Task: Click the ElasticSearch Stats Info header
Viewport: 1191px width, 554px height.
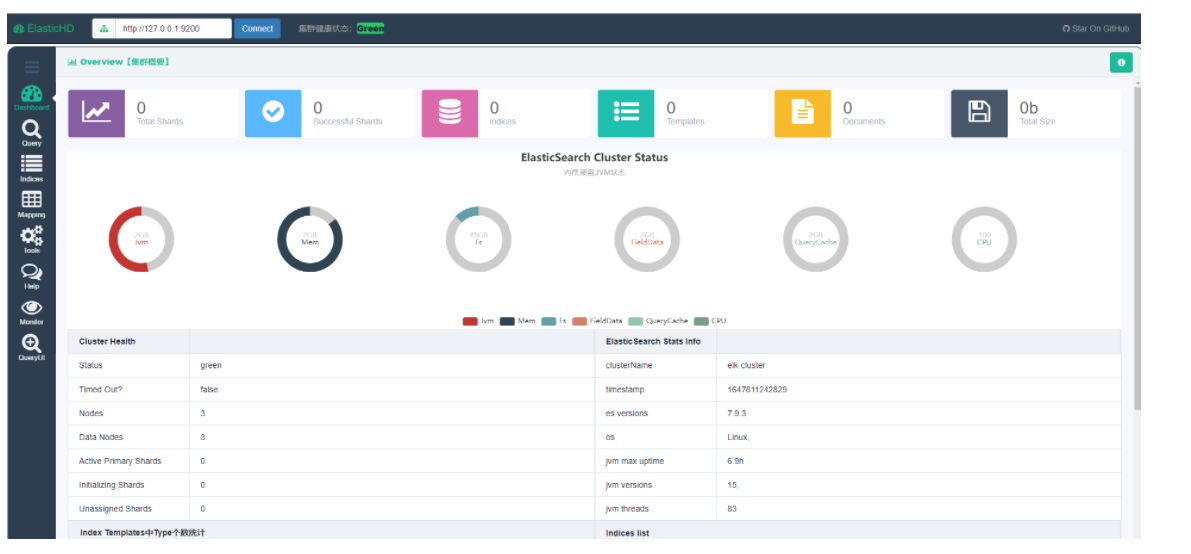Action: point(653,341)
